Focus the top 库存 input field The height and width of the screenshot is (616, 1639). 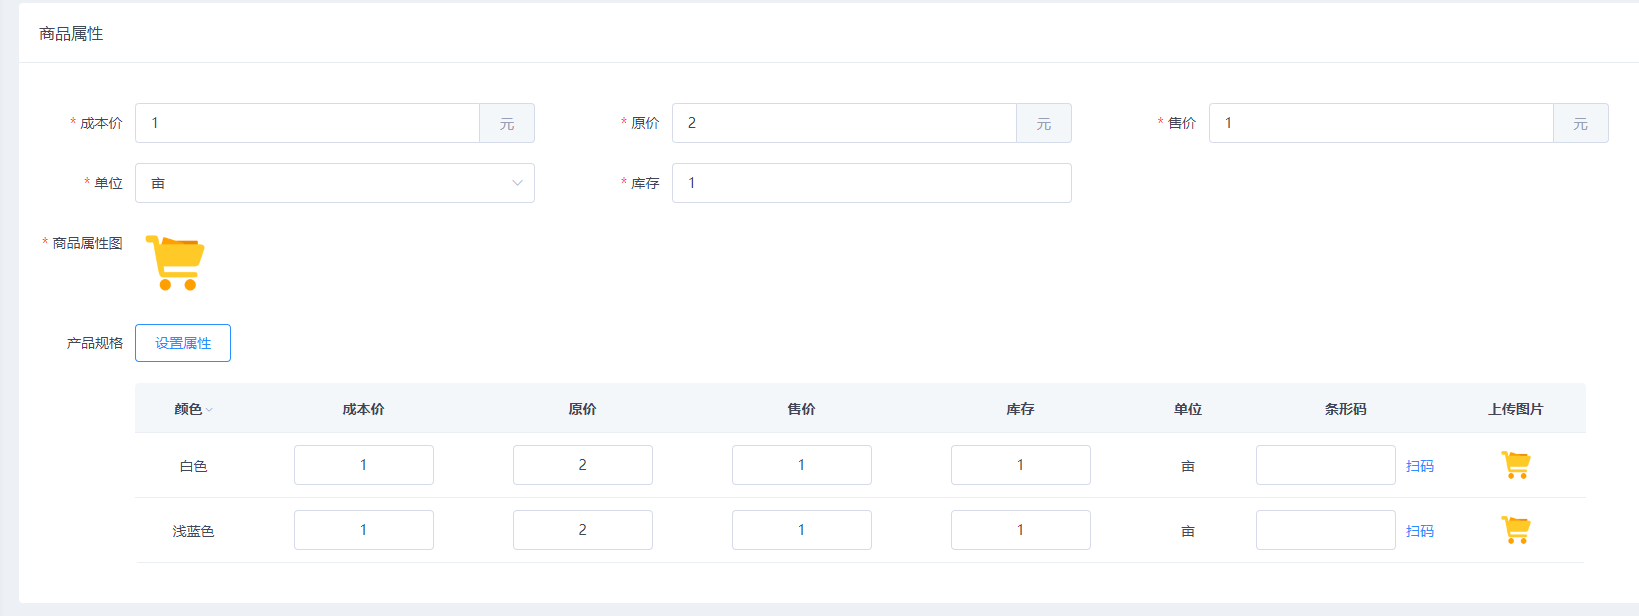[871, 183]
